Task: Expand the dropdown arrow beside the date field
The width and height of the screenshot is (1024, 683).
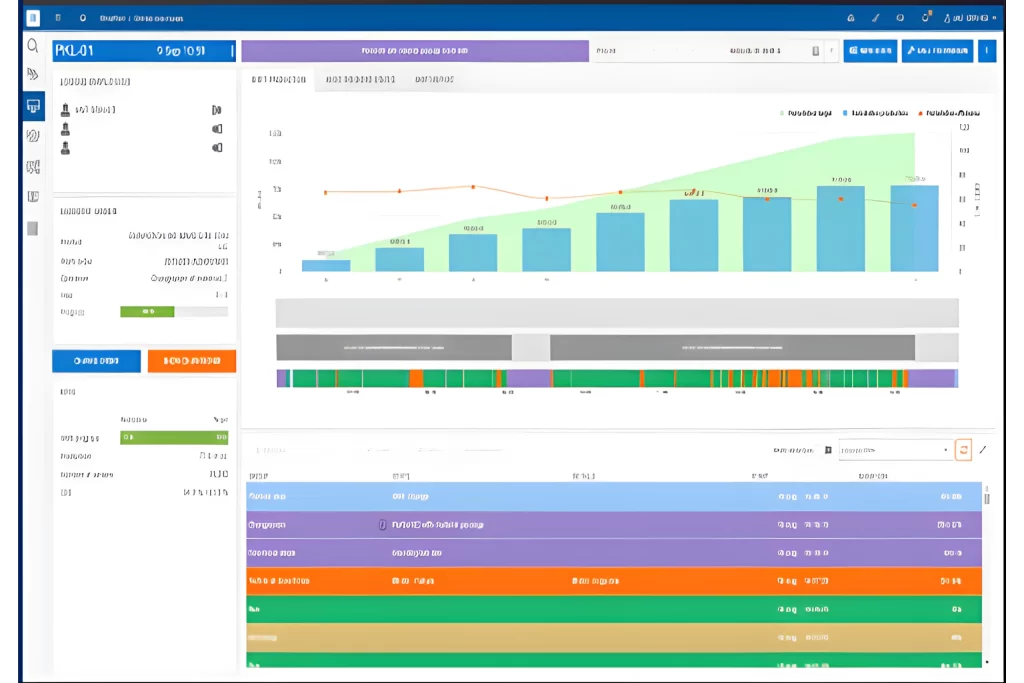Action: 831,51
